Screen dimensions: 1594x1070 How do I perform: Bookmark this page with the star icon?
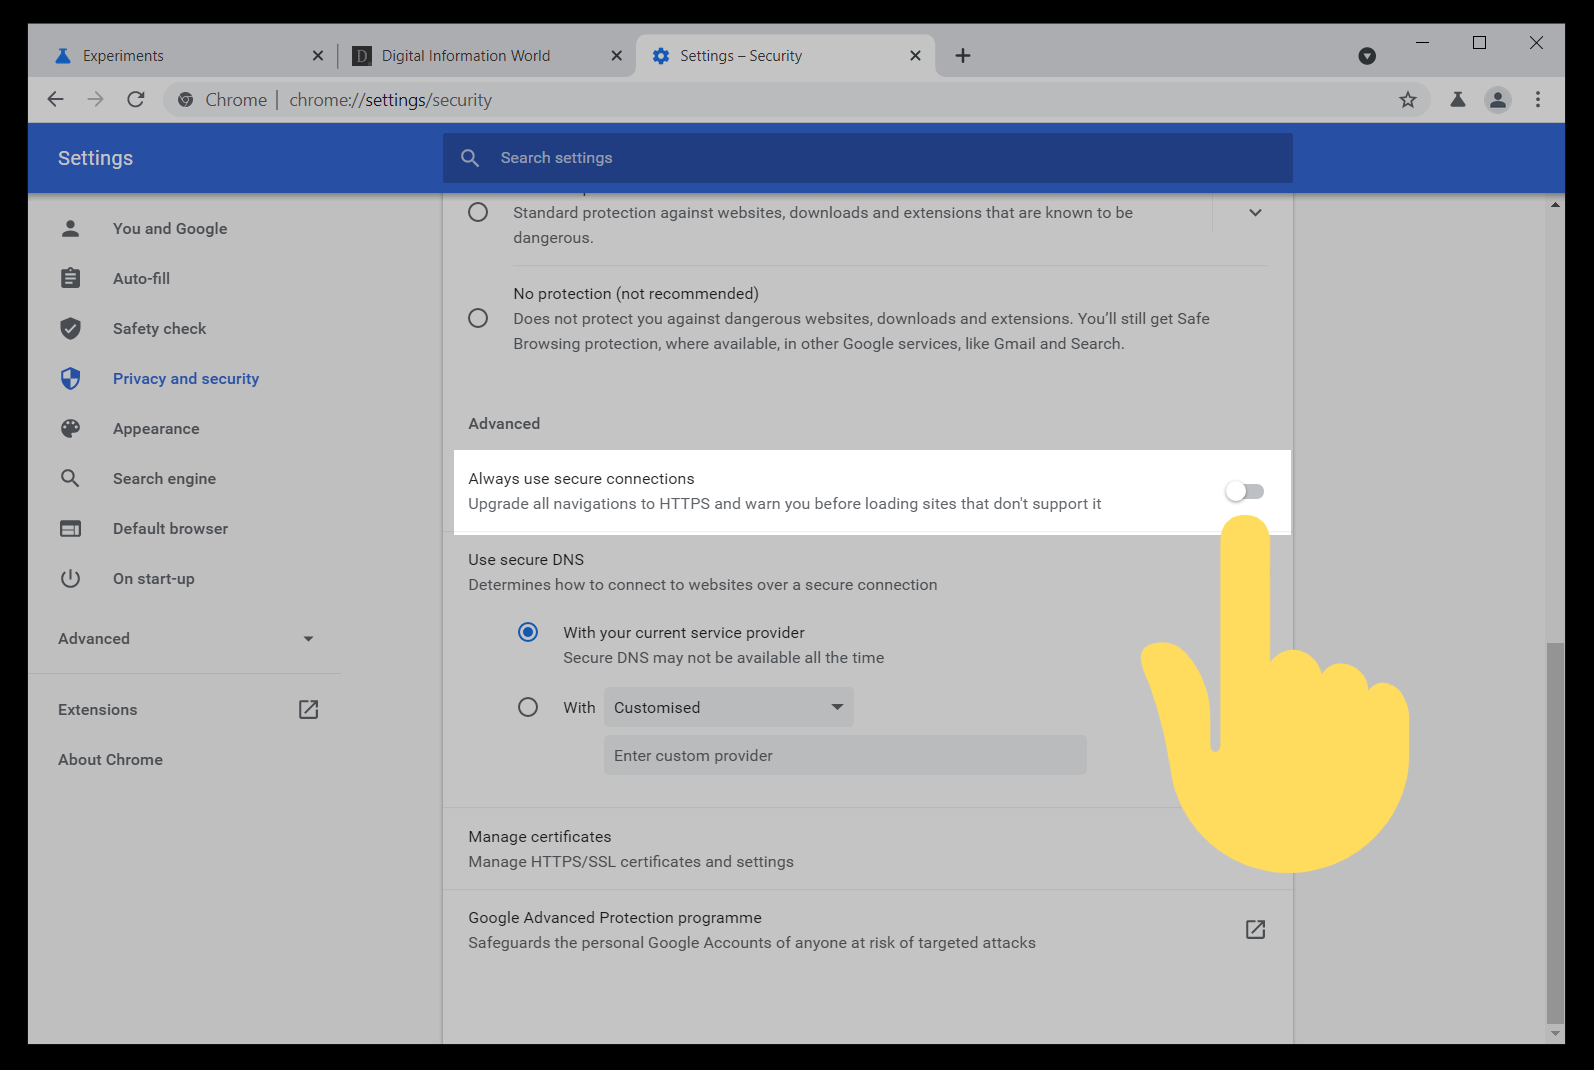click(x=1408, y=99)
